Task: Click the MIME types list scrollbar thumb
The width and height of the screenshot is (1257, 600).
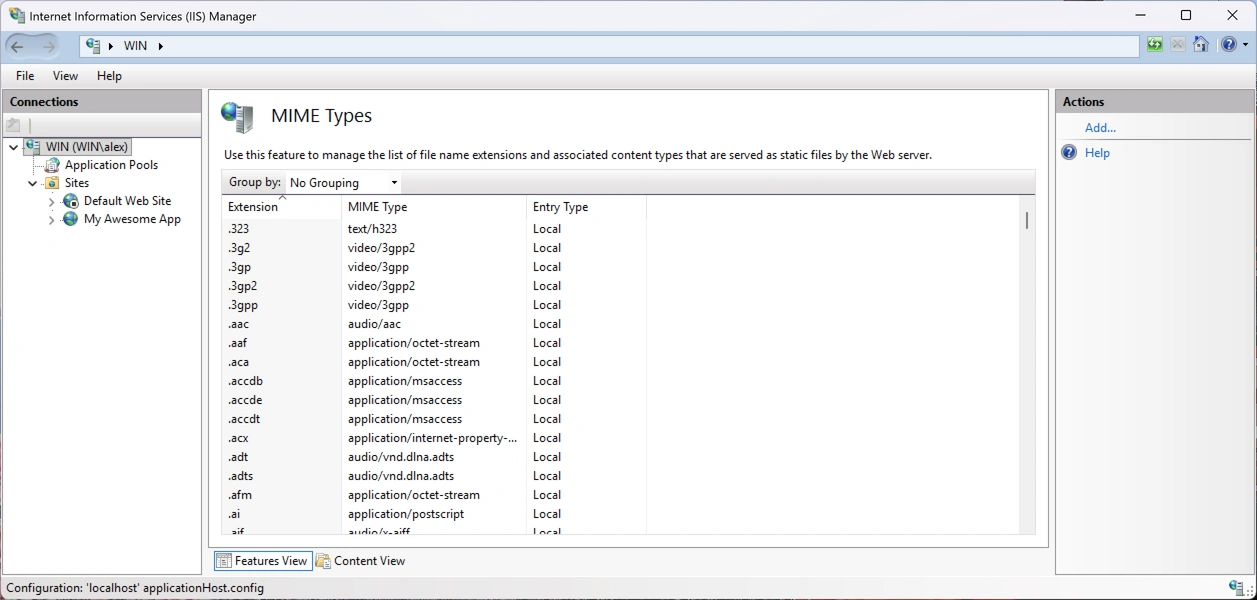Action: click(1027, 220)
